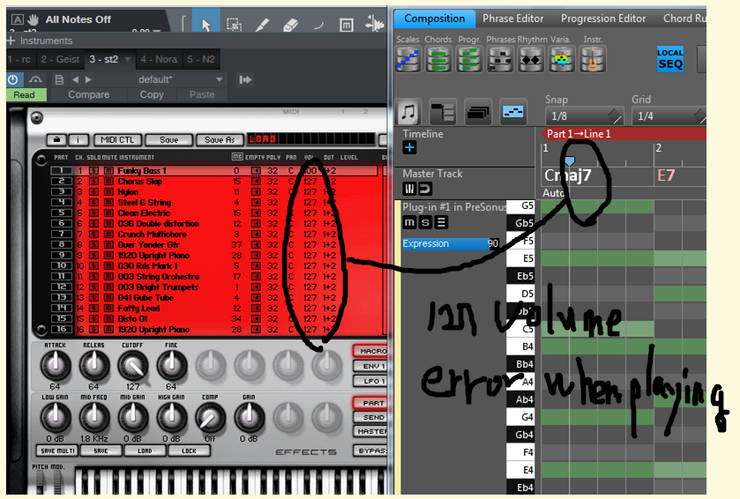Select the range selection tool

pyautogui.click(x=234, y=25)
